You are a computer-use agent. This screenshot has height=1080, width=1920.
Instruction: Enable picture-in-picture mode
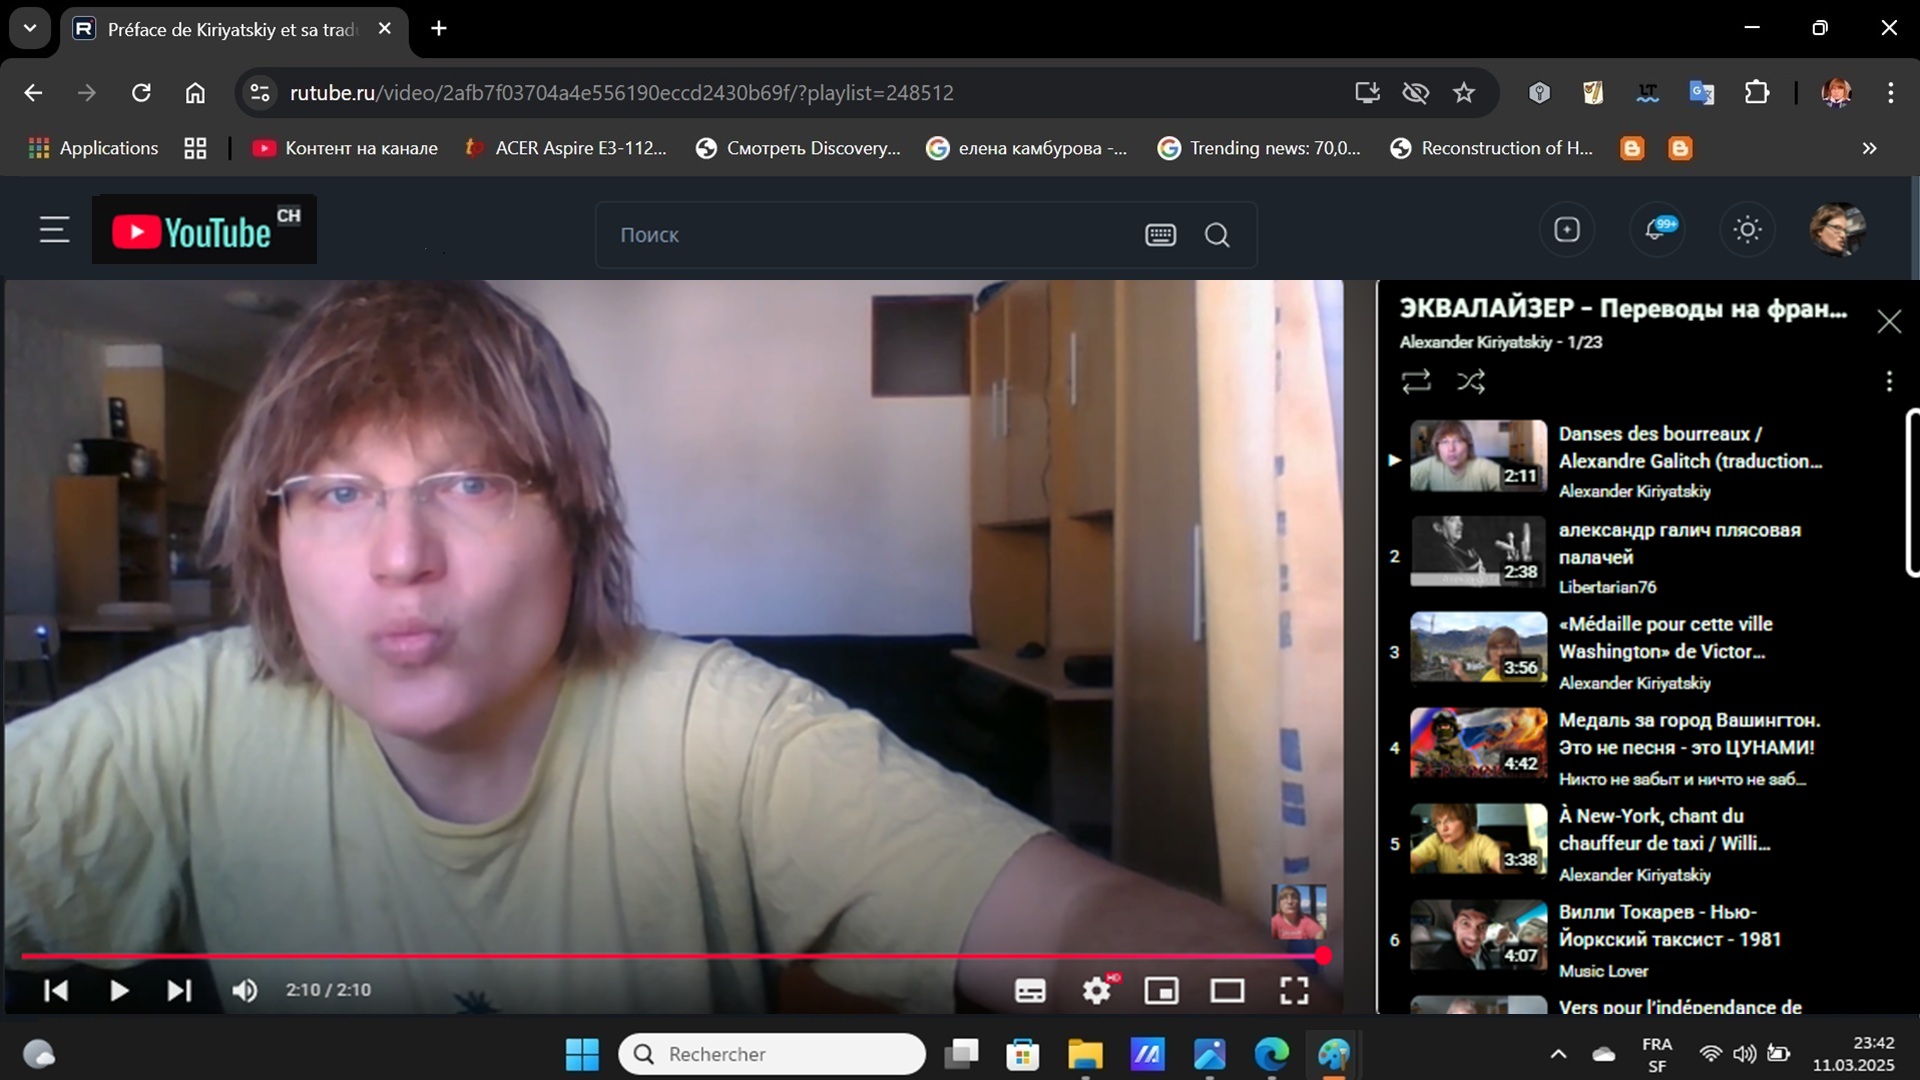point(1161,990)
